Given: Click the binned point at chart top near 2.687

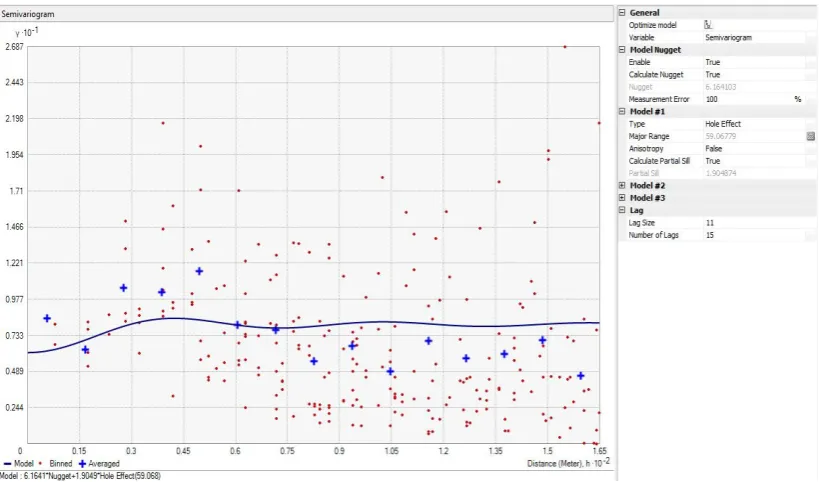Looking at the screenshot, I should 565,46.
